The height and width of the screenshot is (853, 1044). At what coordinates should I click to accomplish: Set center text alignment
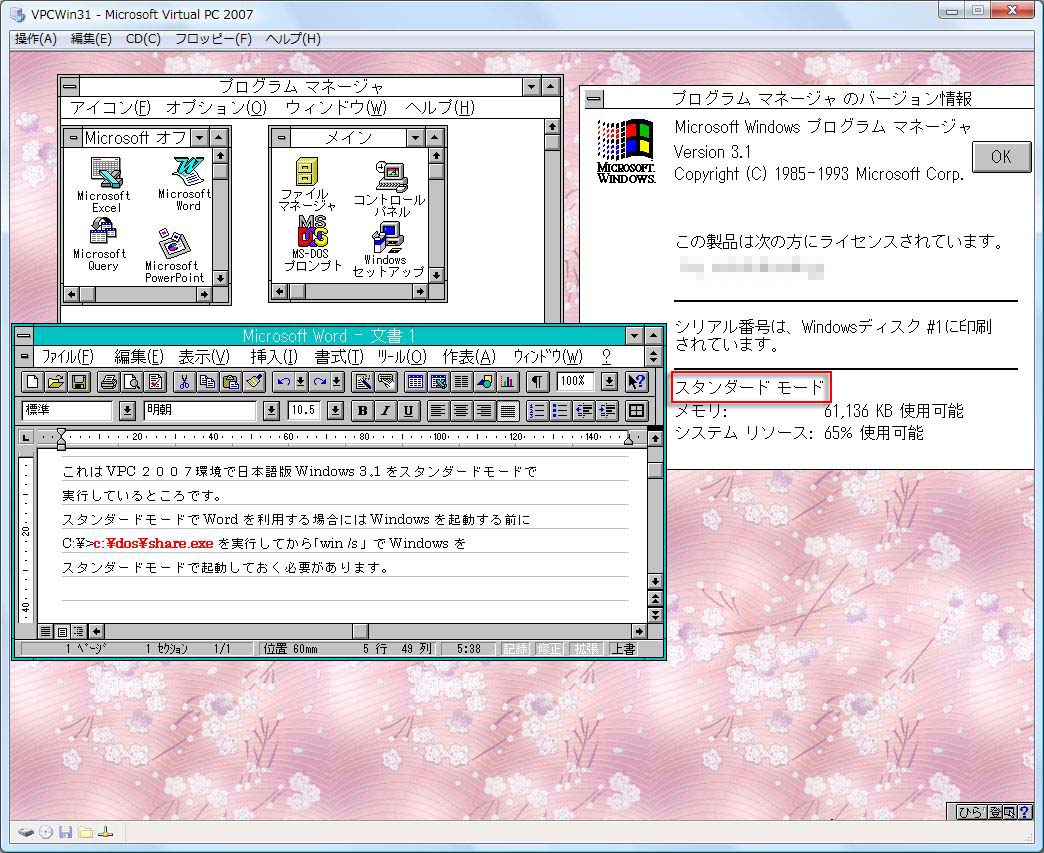[x=461, y=411]
